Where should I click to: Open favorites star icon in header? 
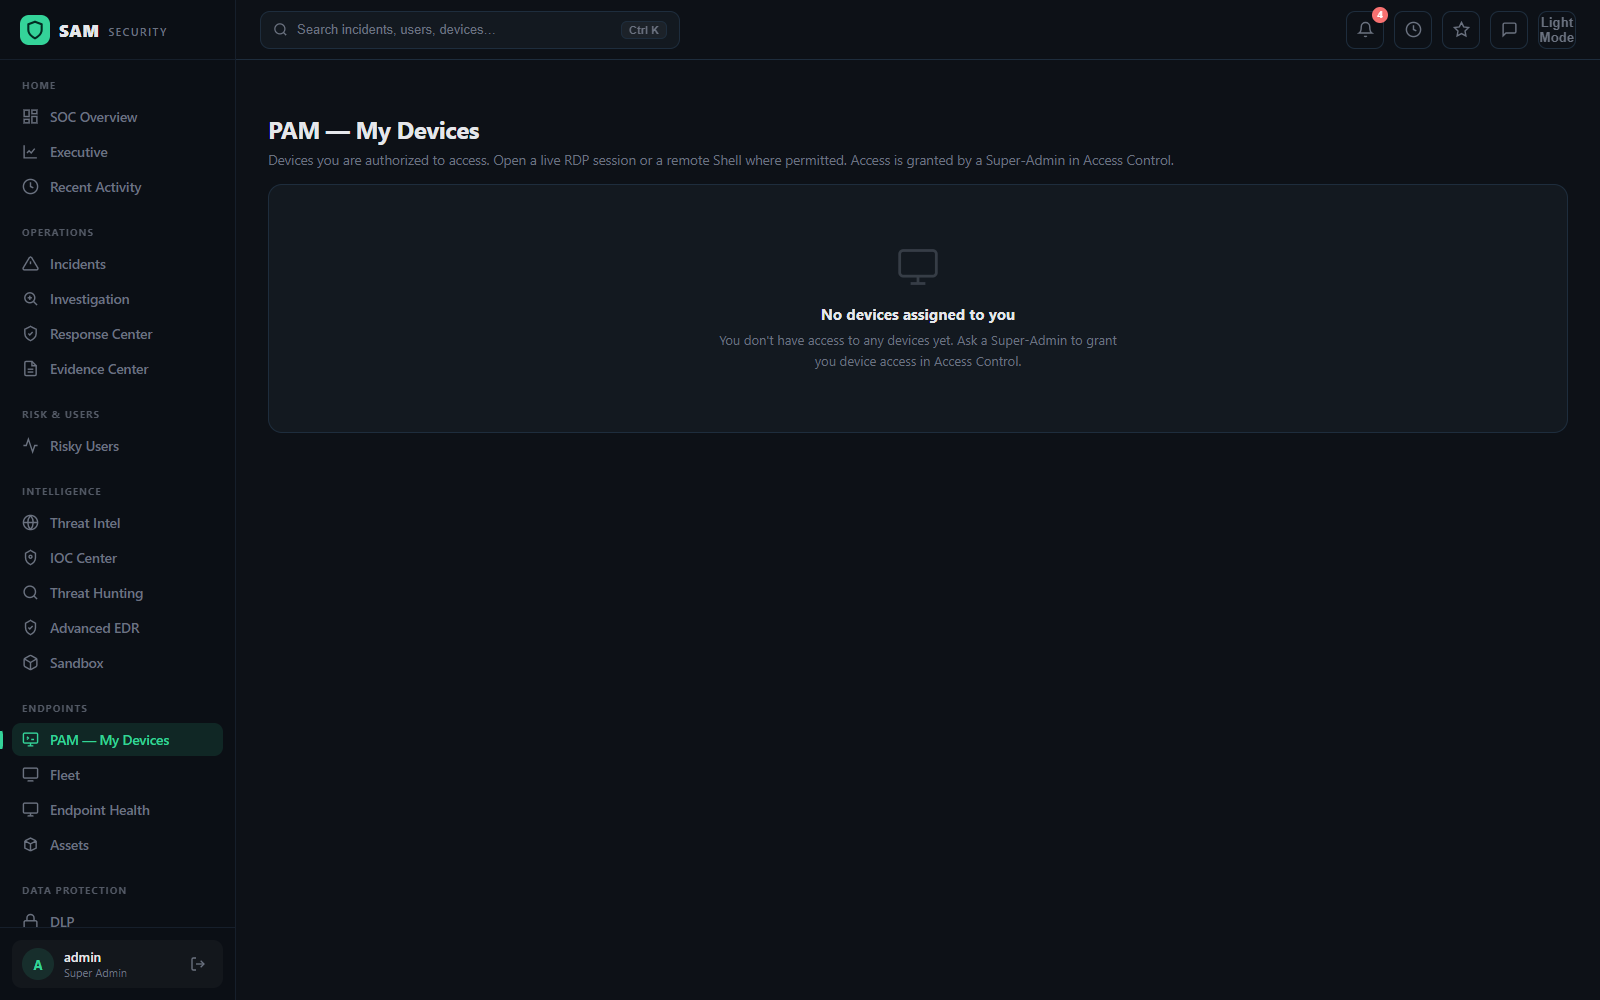coord(1461,30)
